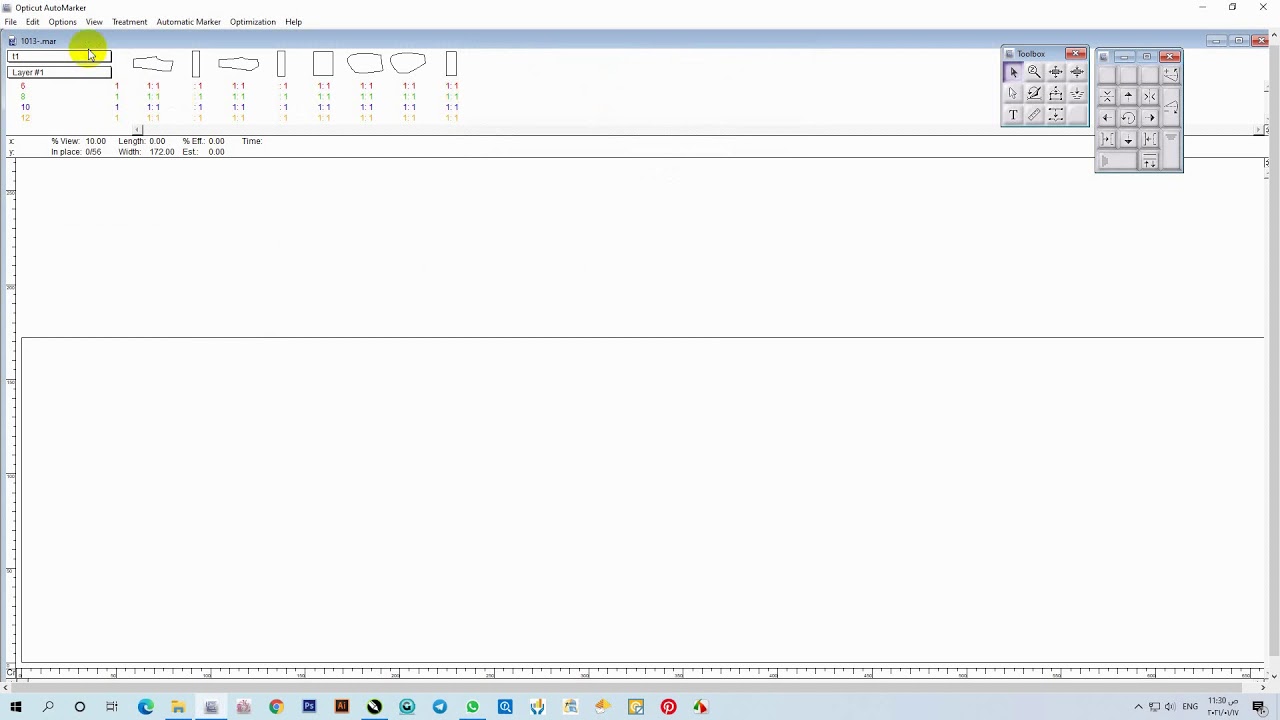Viewport: 1280px width, 720px height.
Task: Click the move up arrow icon
Action: click(x=1128, y=96)
